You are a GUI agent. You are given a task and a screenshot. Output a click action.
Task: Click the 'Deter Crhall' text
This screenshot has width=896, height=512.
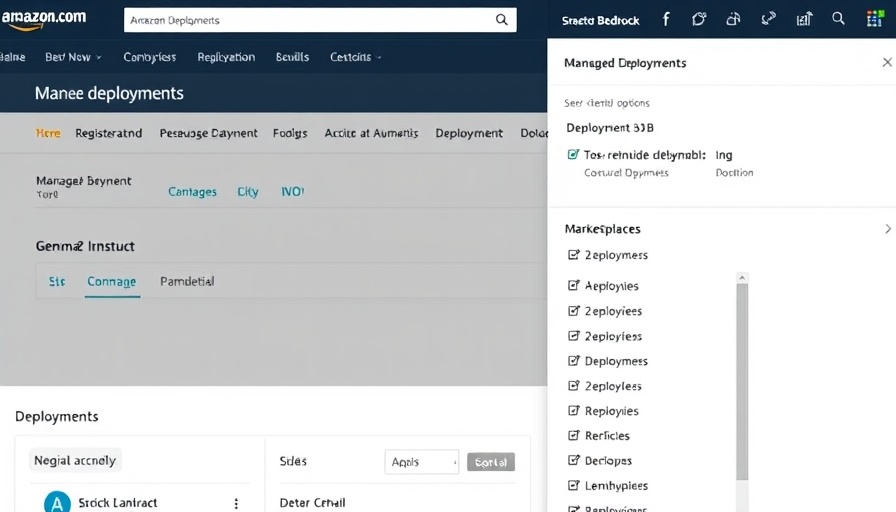coord(313,503)
